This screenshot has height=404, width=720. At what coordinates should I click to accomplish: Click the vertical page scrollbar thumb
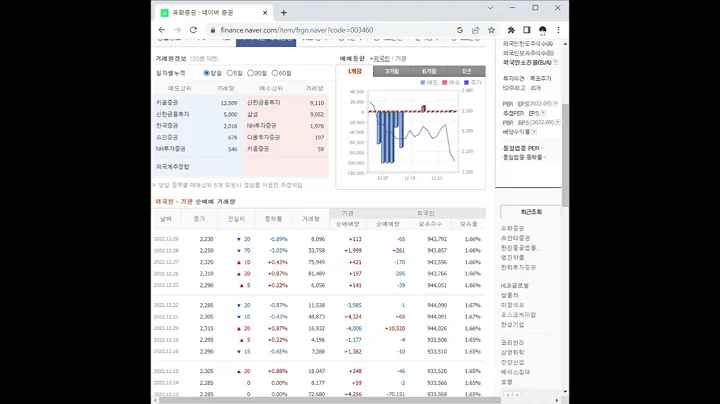click(565, 155)
